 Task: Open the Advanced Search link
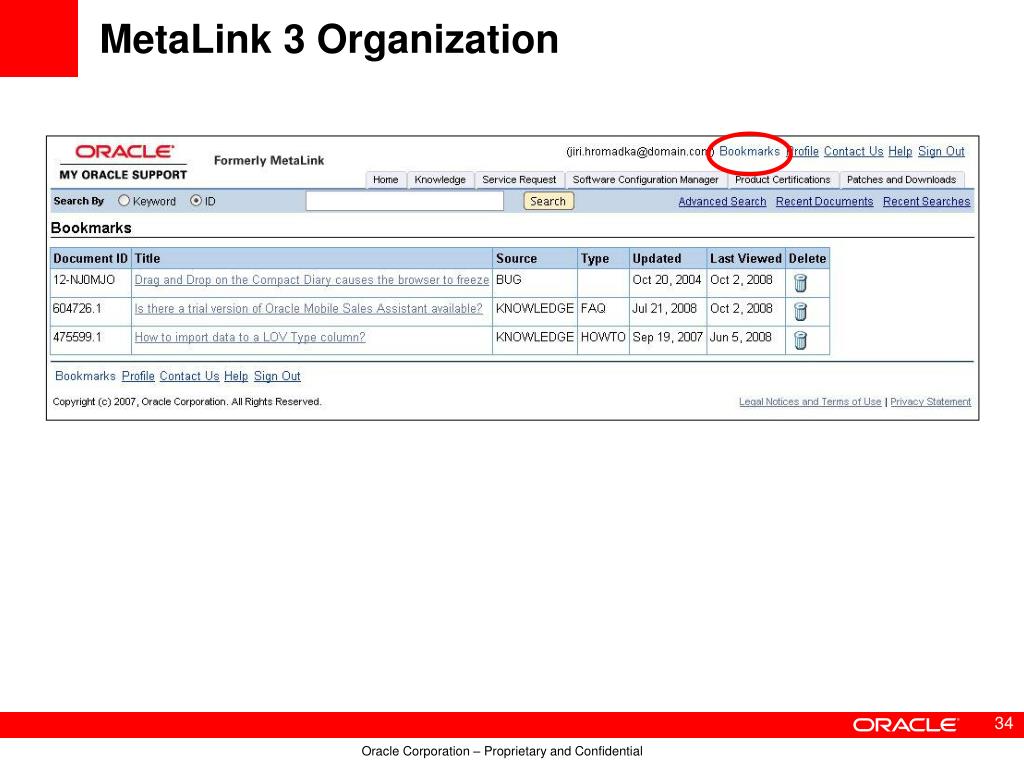click(722, 202)
